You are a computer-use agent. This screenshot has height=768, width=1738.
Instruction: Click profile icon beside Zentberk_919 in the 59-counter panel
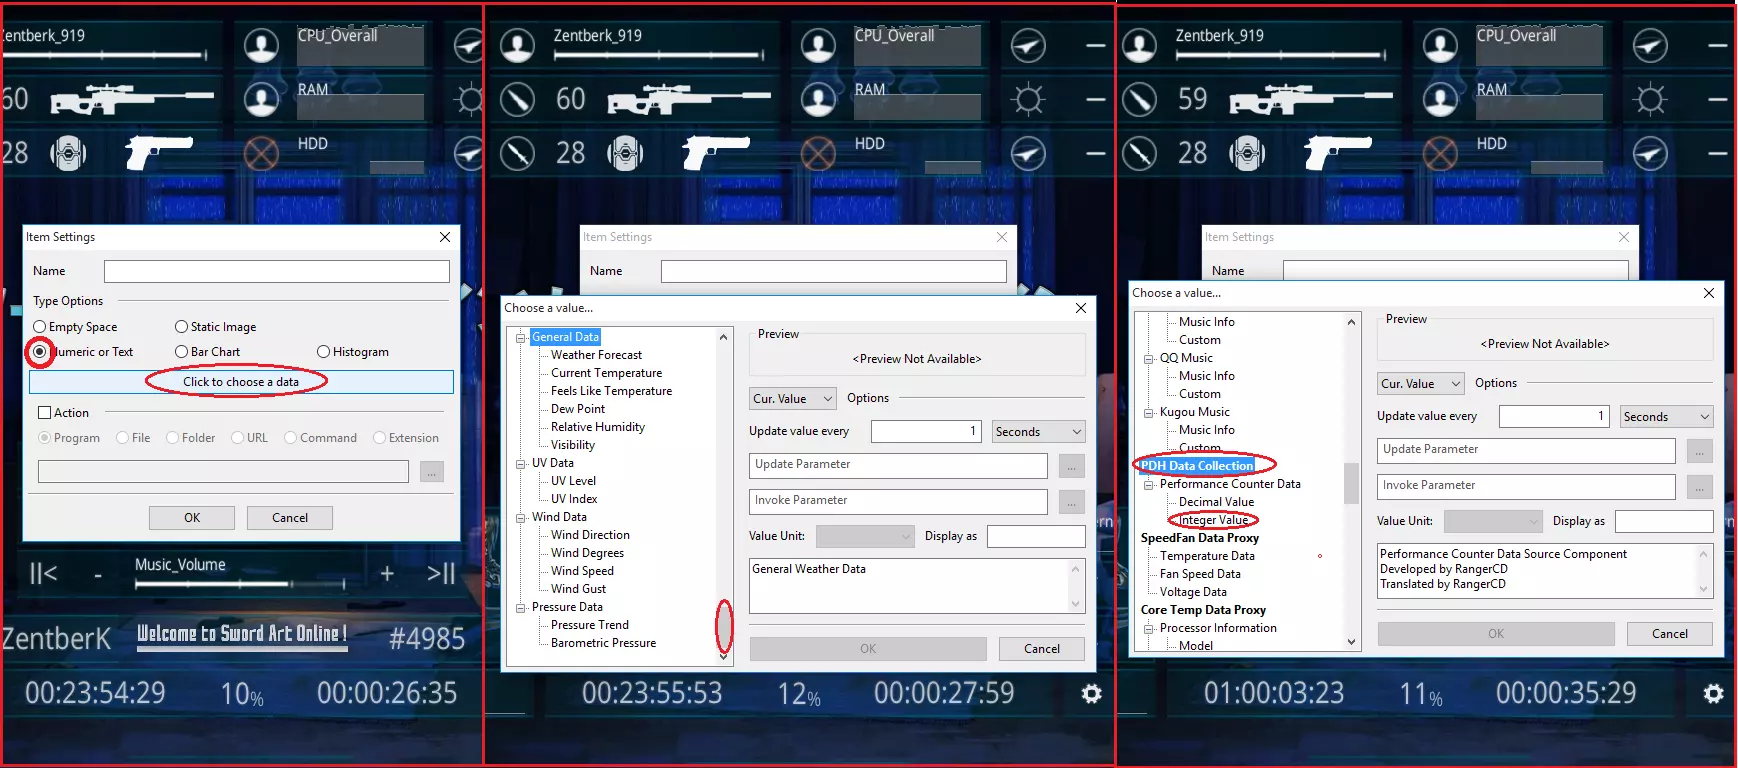1140,45
